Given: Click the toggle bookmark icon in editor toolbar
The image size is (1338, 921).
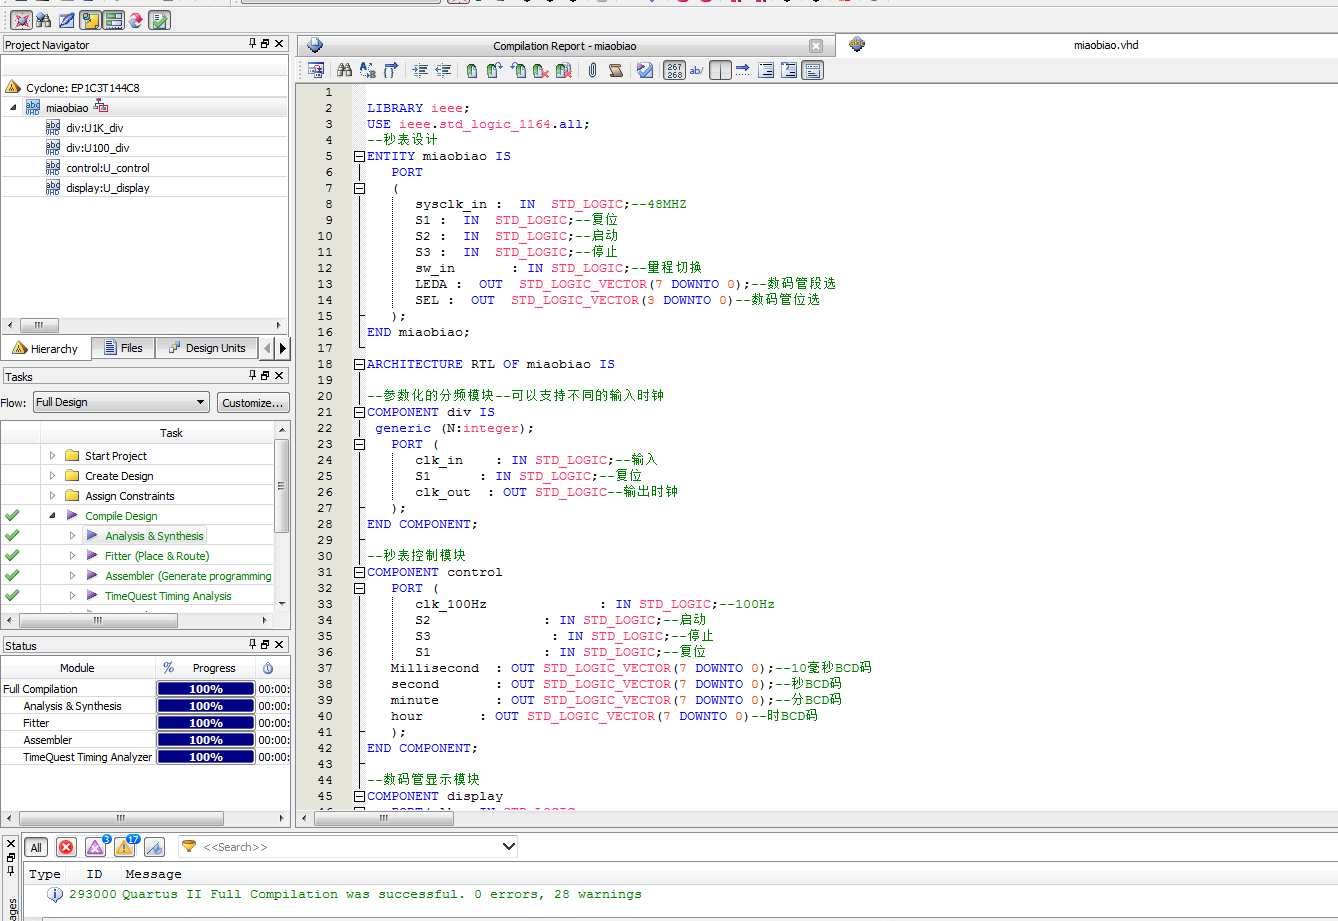Looking at the screenshot, I should 472,70.
